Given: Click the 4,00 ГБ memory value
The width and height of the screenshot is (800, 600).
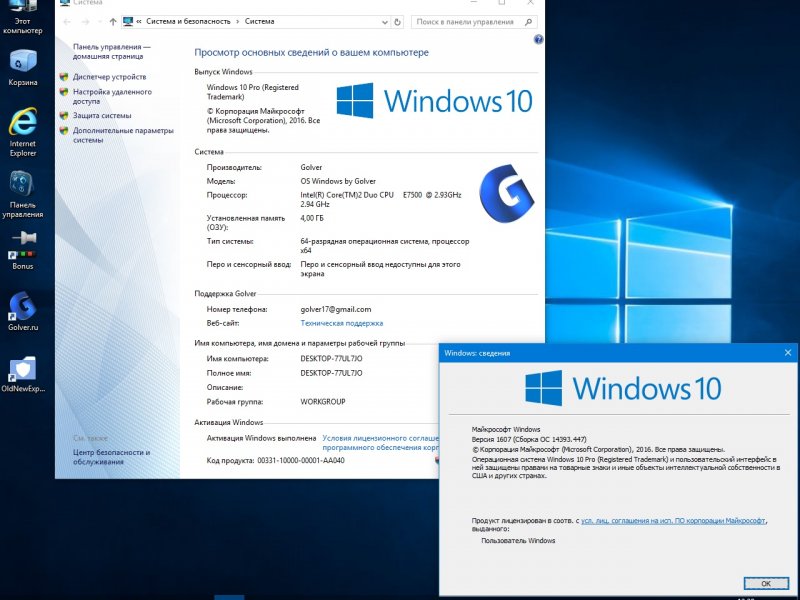Looking at the screenshot, I should pyautogui.click(x=312, y=218).
